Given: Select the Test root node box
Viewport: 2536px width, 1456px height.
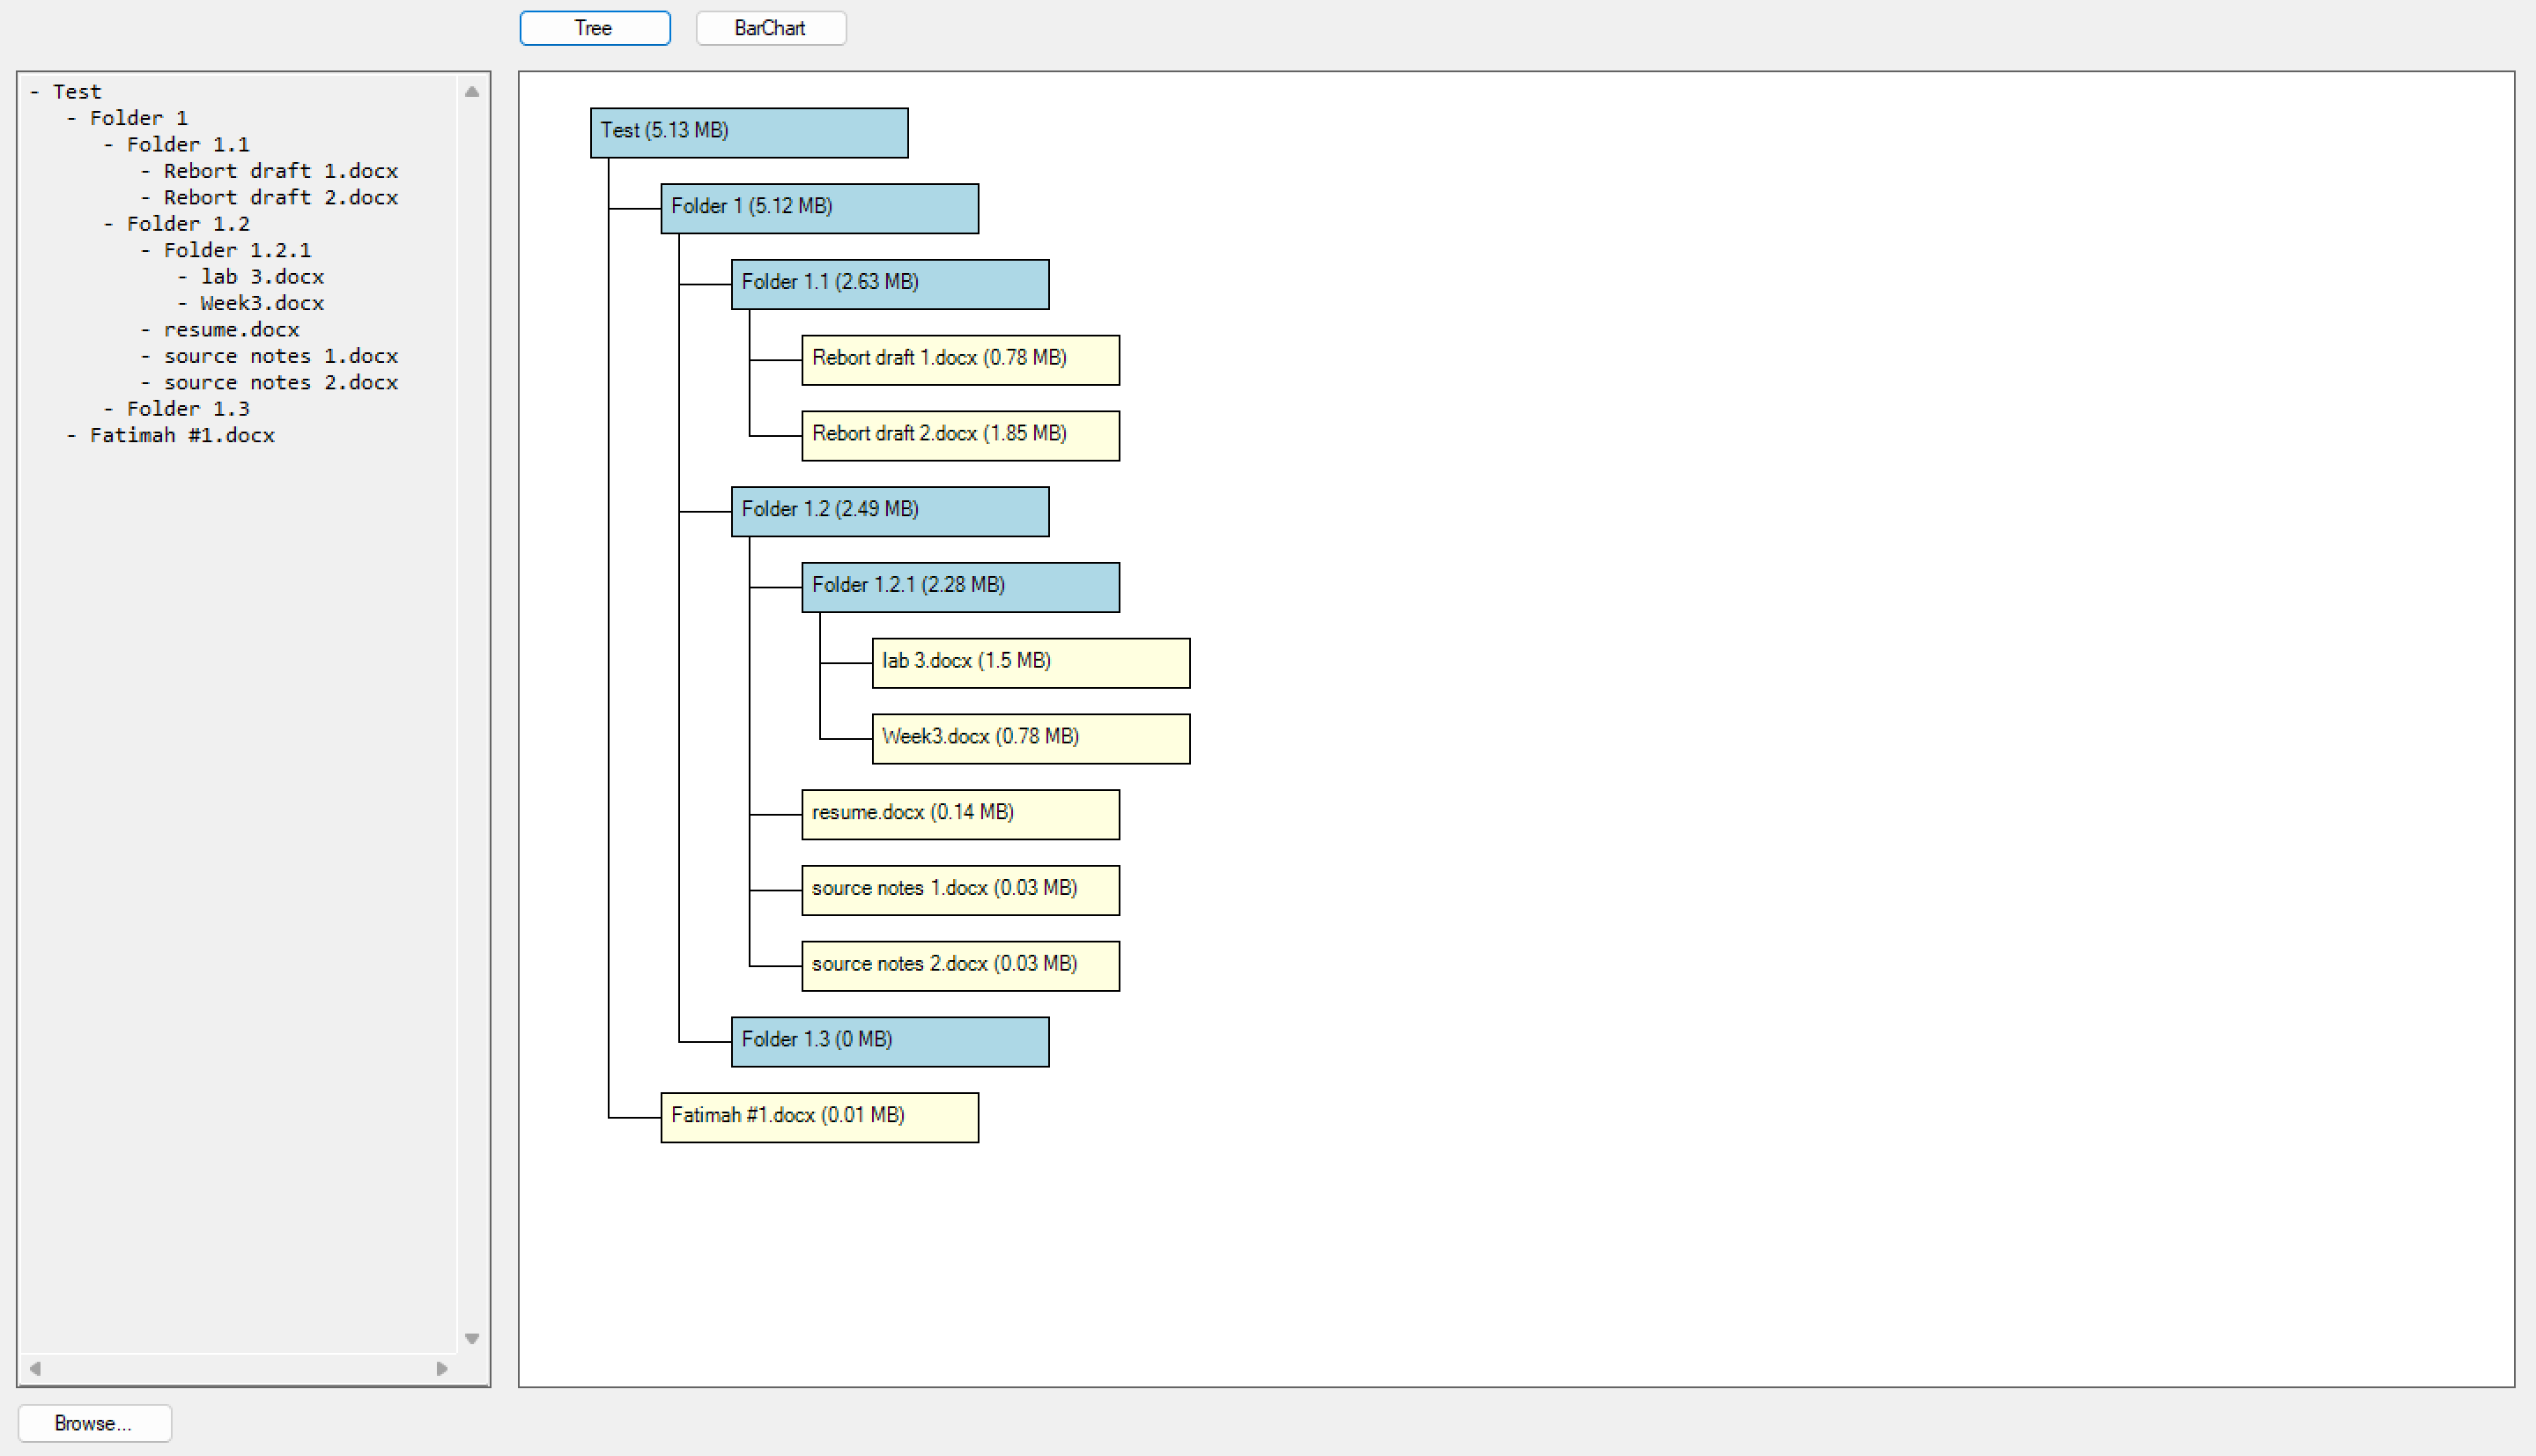Looking at the screenshot, I should (748, 132).
